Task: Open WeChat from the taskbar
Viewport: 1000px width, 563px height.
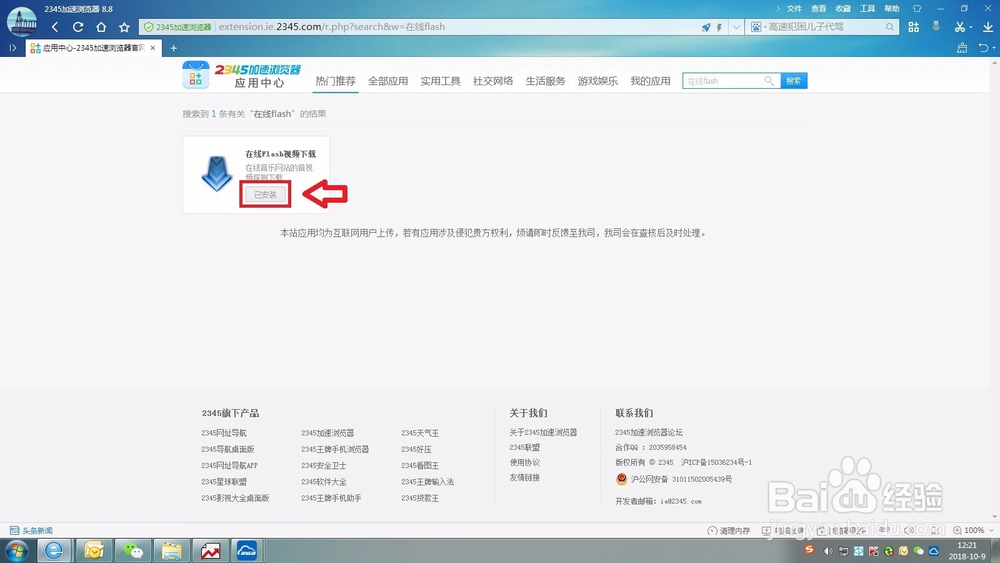Action: tap(133, 550)
